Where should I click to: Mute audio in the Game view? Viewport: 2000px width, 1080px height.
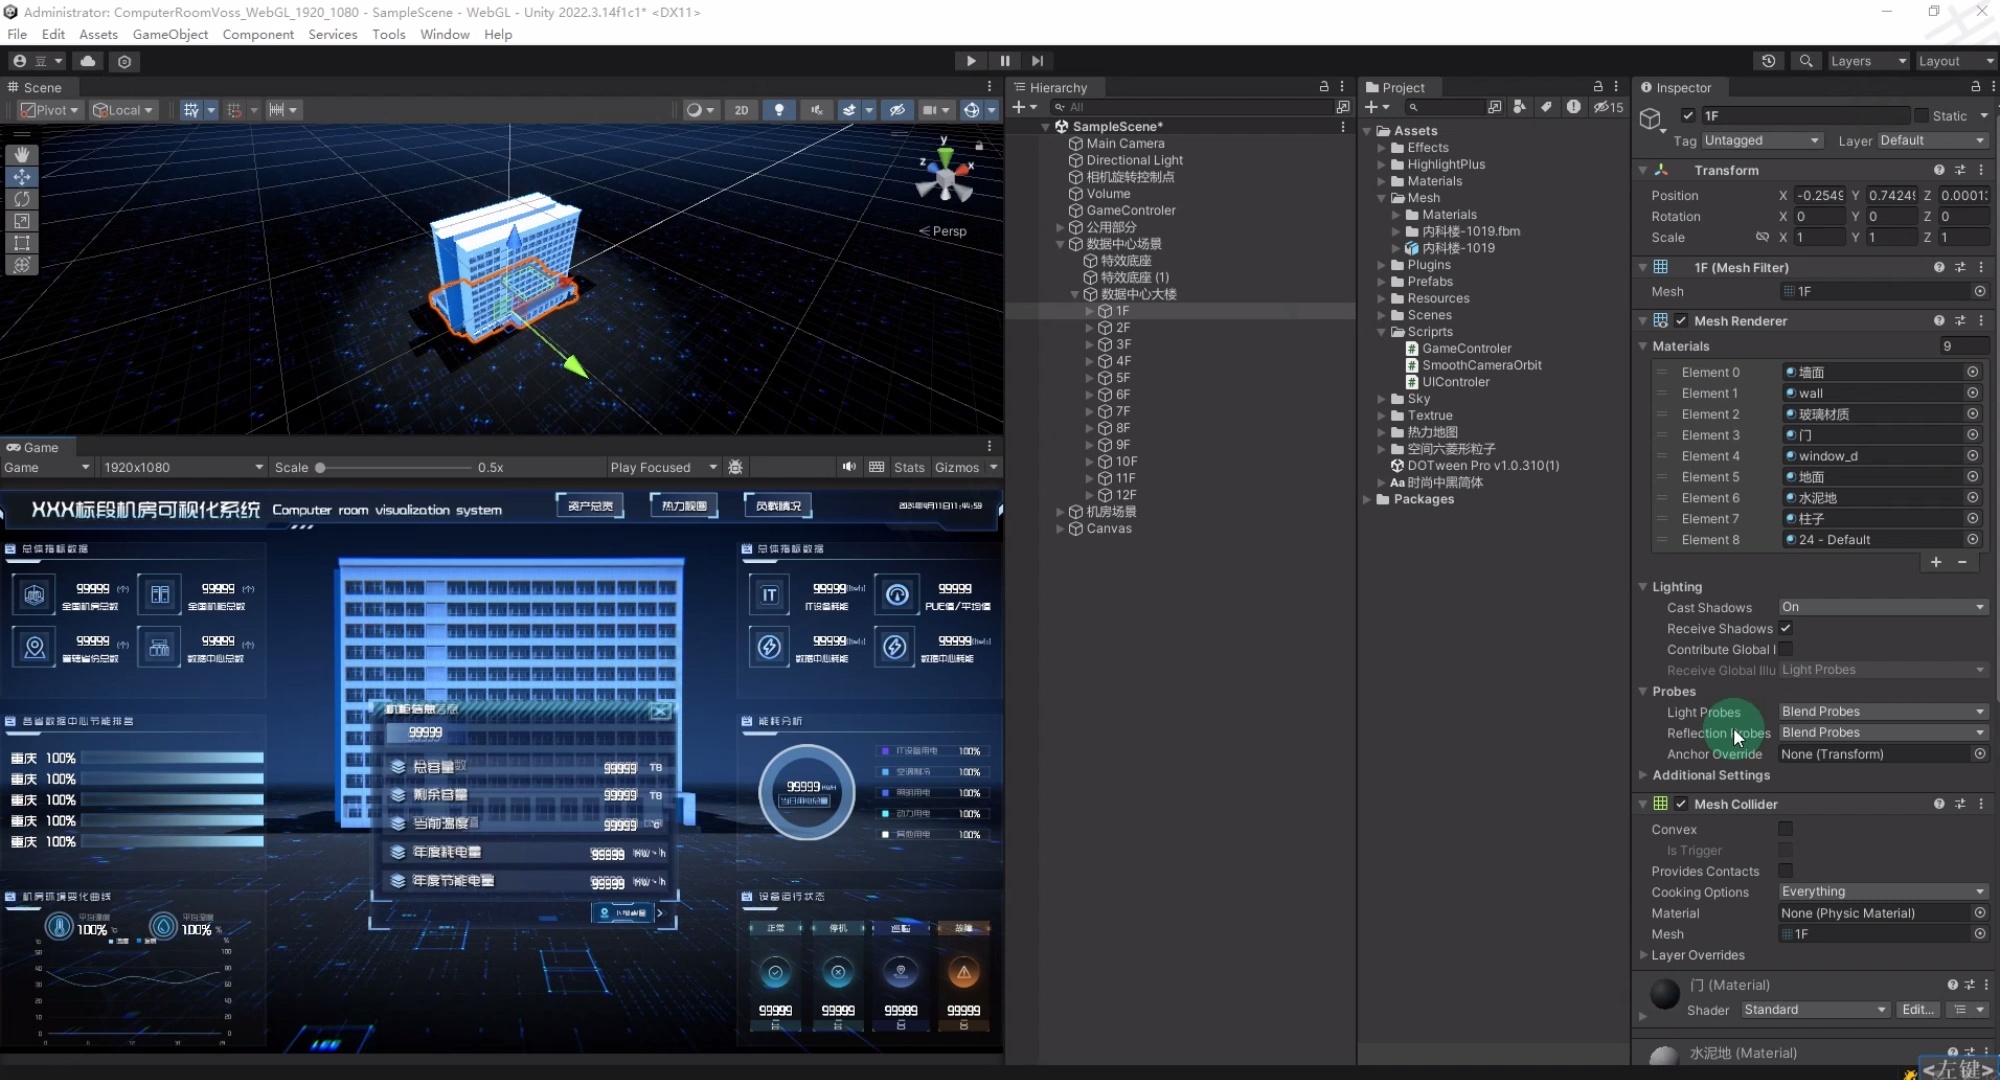[848, 466]
